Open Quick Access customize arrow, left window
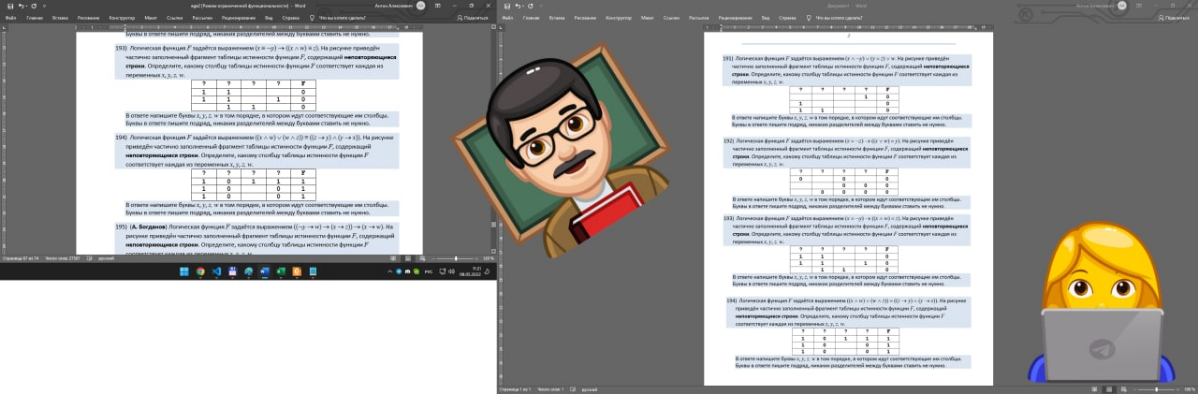This screenshot has height=394, width=1198. [x=44, y=6]
